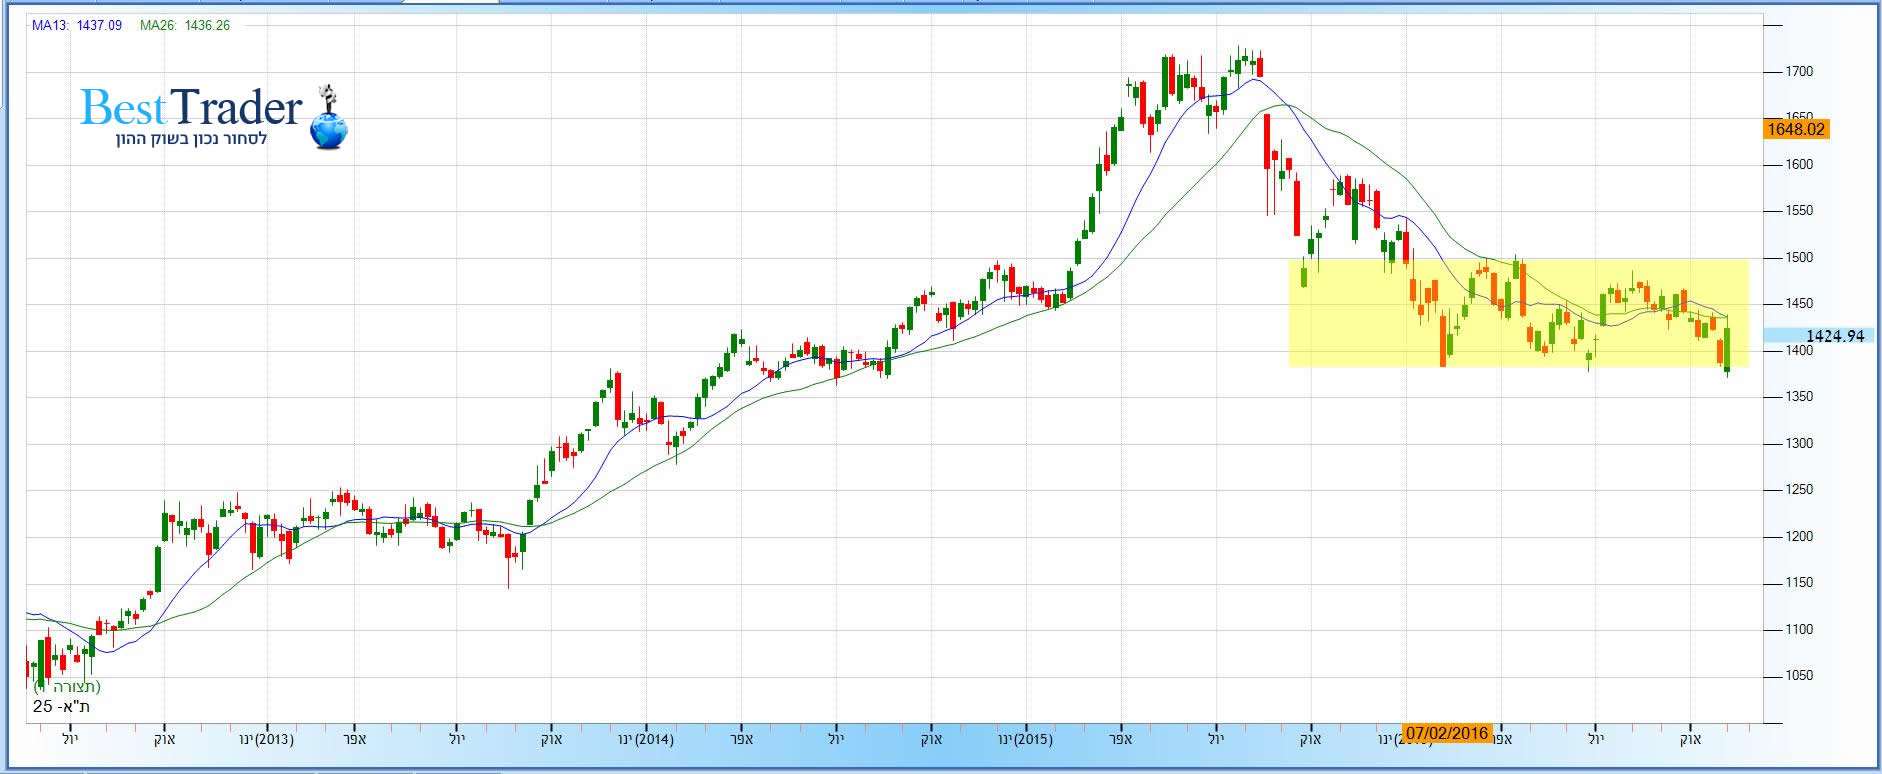The height and width of the screenshot is (774, 1882).
Task: Click the Hebrew slogan under BestTrader logo
Action: [191, 139]
